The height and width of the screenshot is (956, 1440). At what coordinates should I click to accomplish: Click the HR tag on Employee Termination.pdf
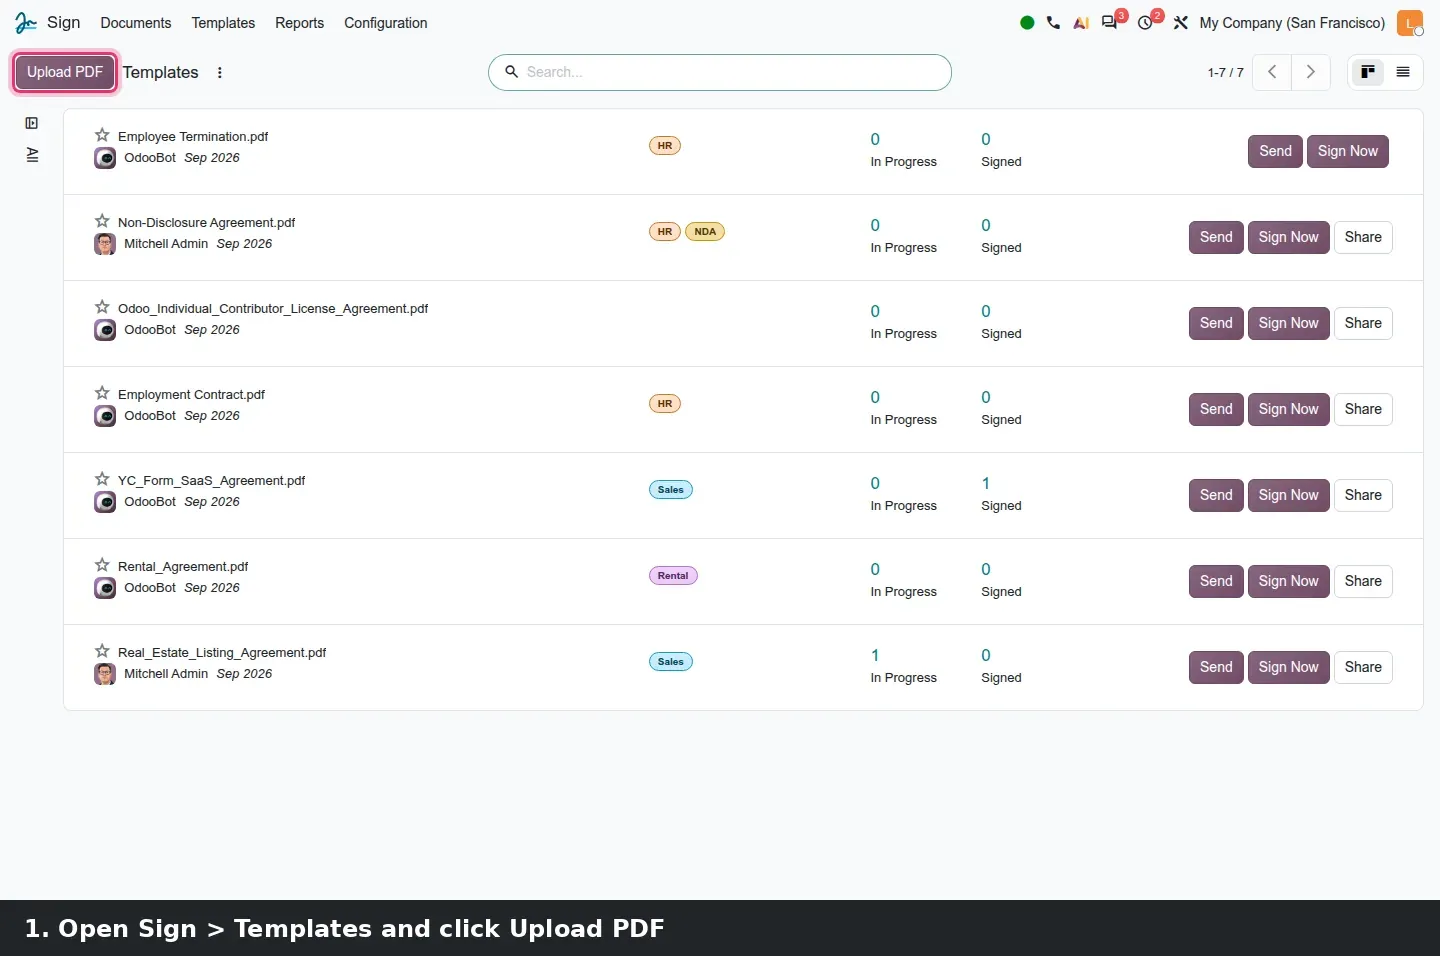pyautogui.click(x=665, y=145)
